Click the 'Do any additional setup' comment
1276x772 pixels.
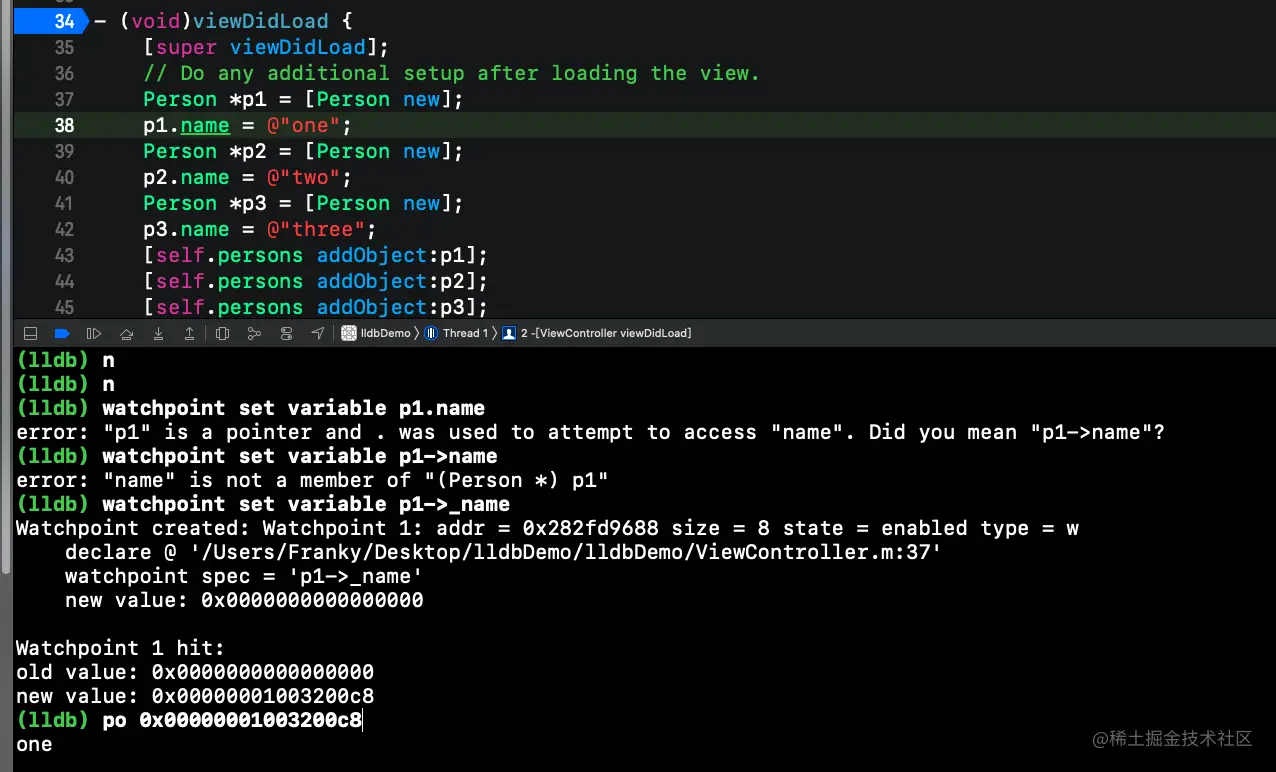pyautogui.click(x=451, y=73)
